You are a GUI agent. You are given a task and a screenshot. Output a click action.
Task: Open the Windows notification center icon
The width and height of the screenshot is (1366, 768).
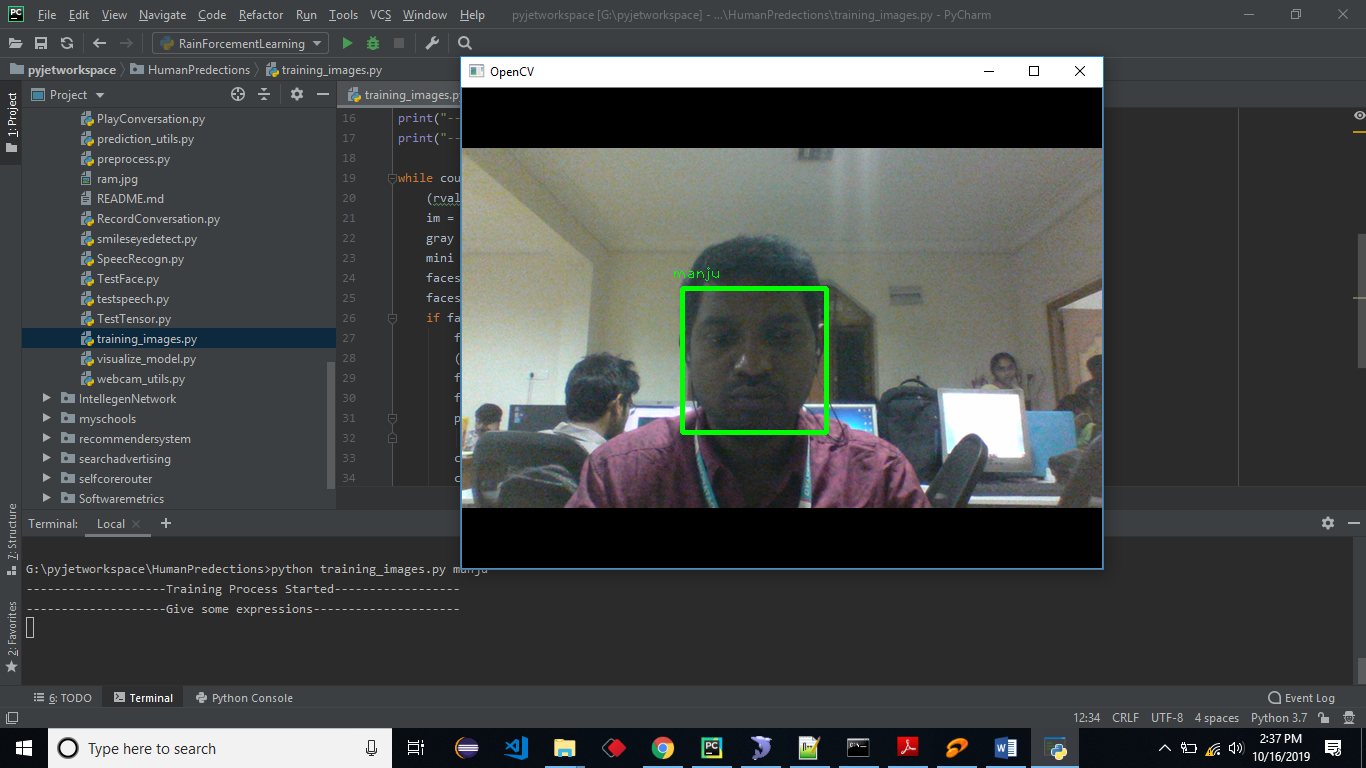1333,748
